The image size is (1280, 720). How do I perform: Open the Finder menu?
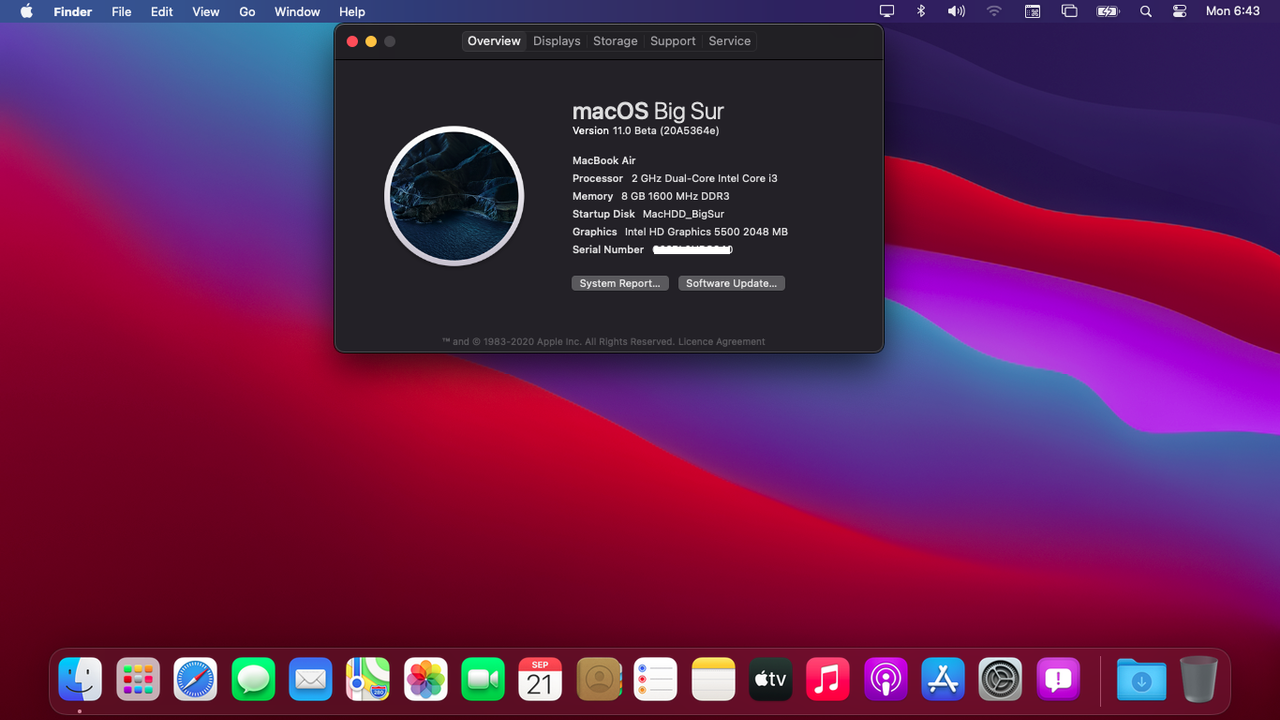(73, 11)
